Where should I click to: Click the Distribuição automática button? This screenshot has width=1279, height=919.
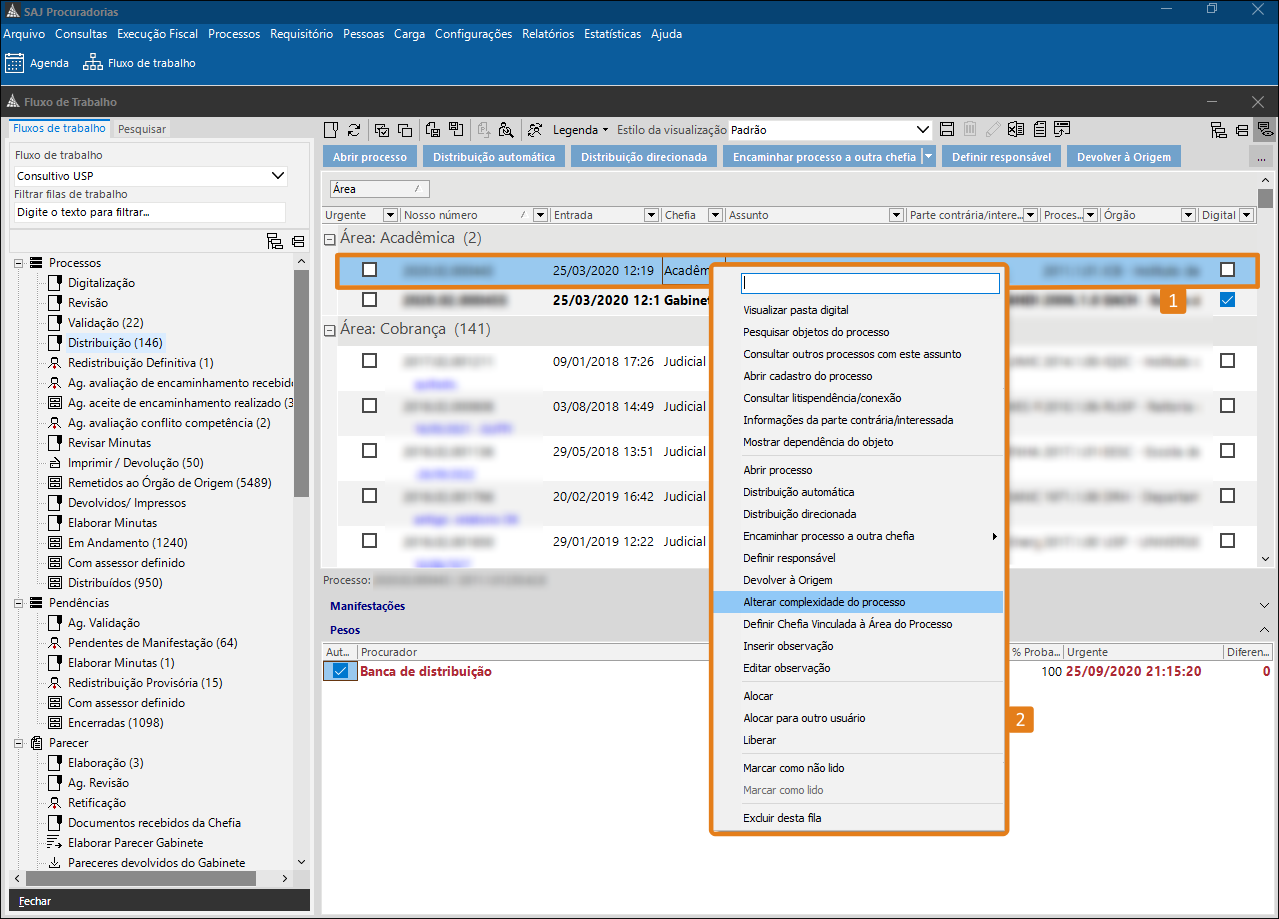pyautogui.click(x=494, y=157)
